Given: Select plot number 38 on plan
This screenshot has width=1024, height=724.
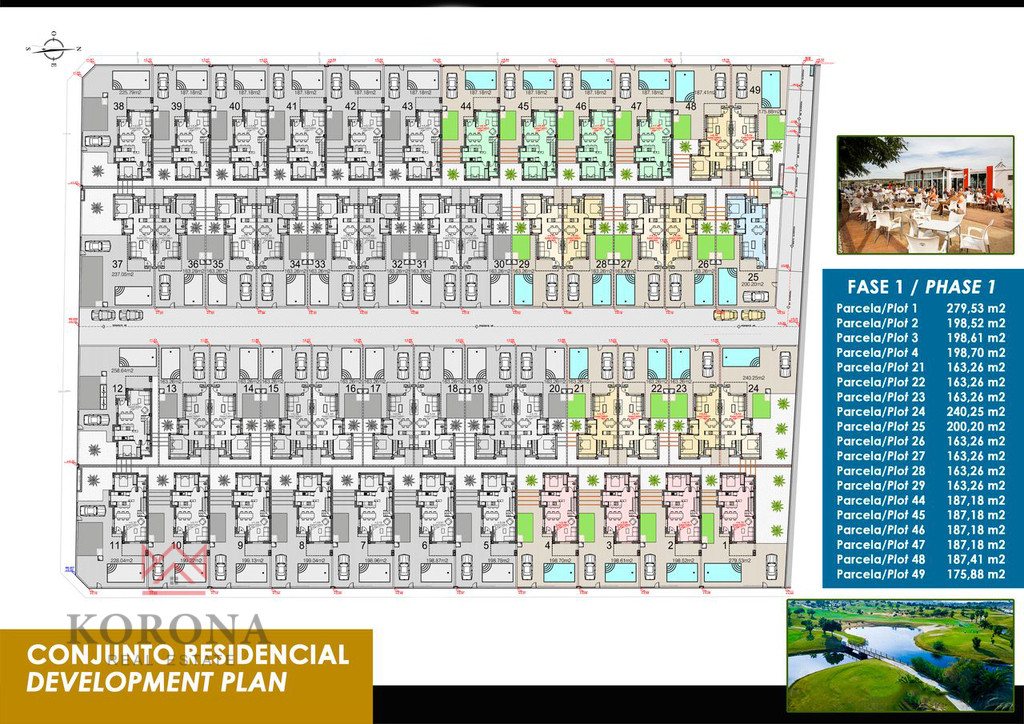Looking at the screenshot, I should click(118, 106).
